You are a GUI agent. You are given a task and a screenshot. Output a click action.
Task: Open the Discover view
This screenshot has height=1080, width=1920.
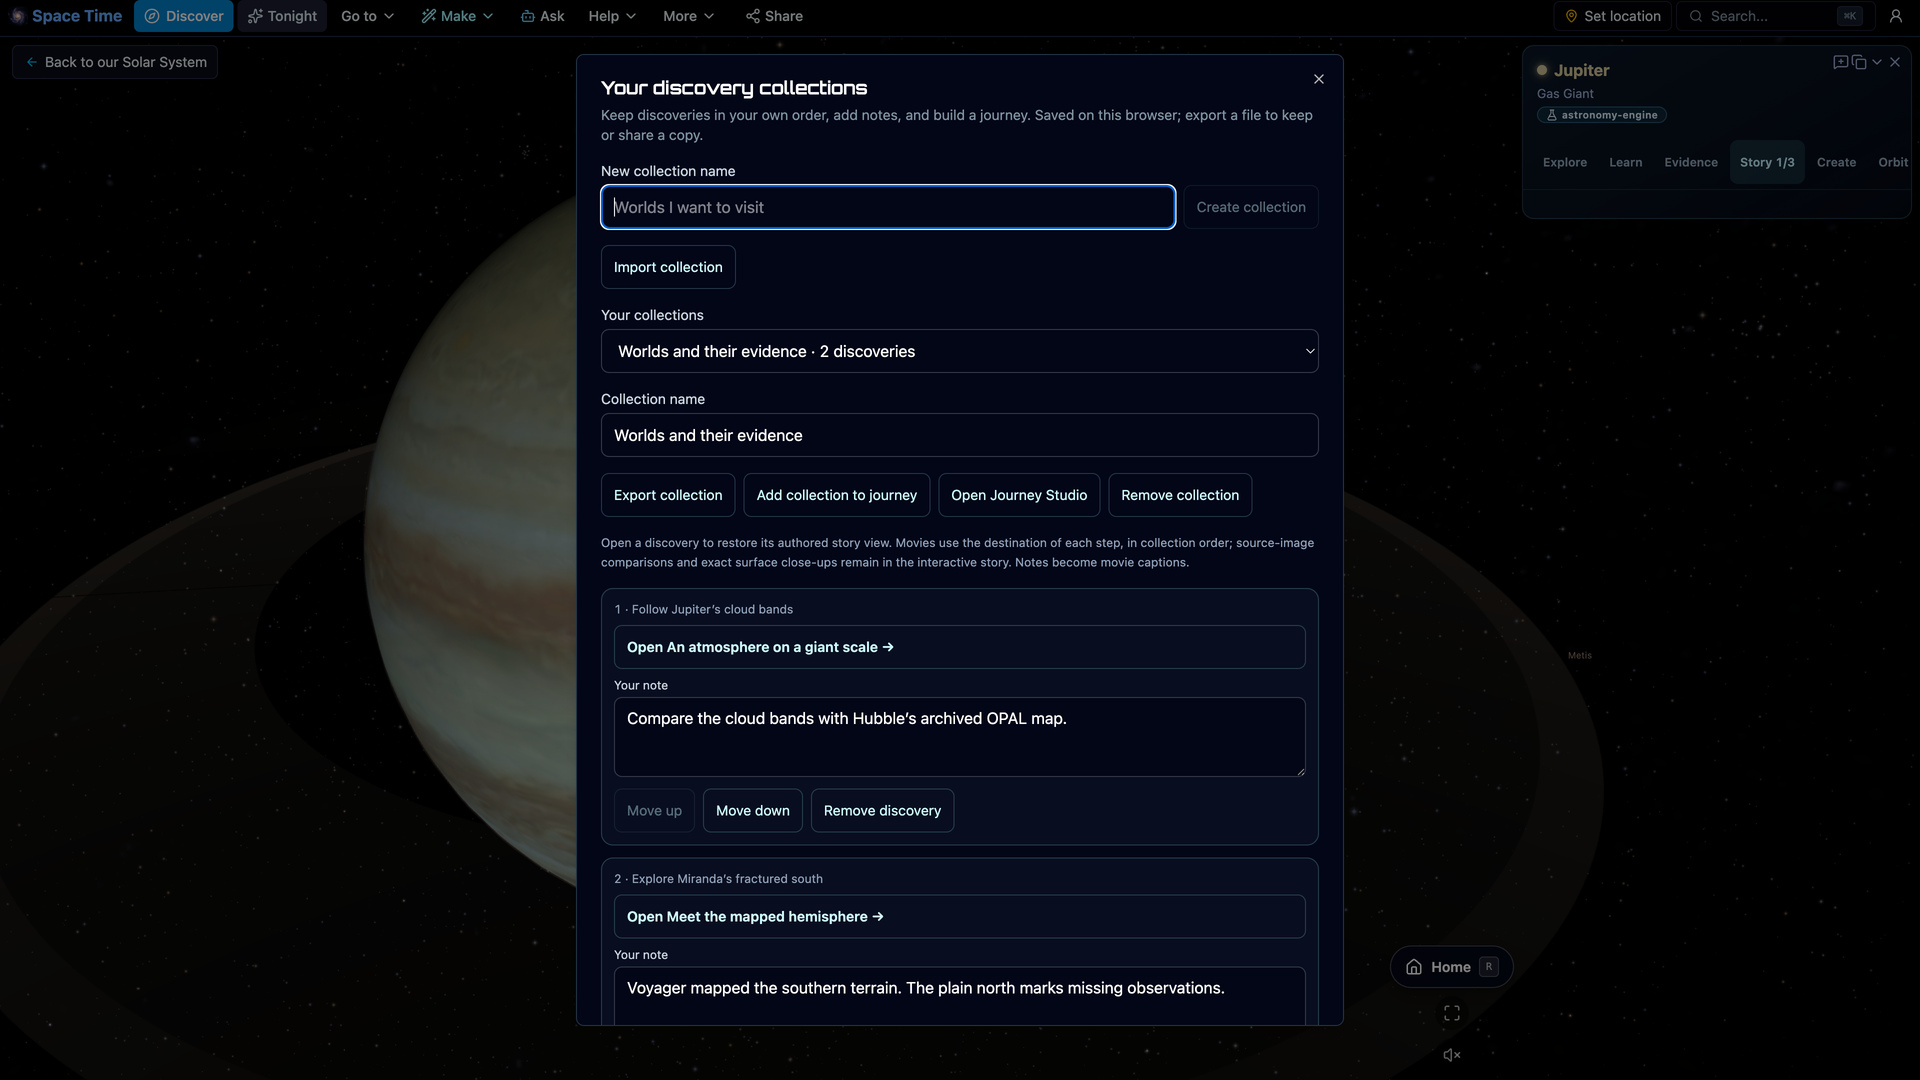click(x=184, y=16)
